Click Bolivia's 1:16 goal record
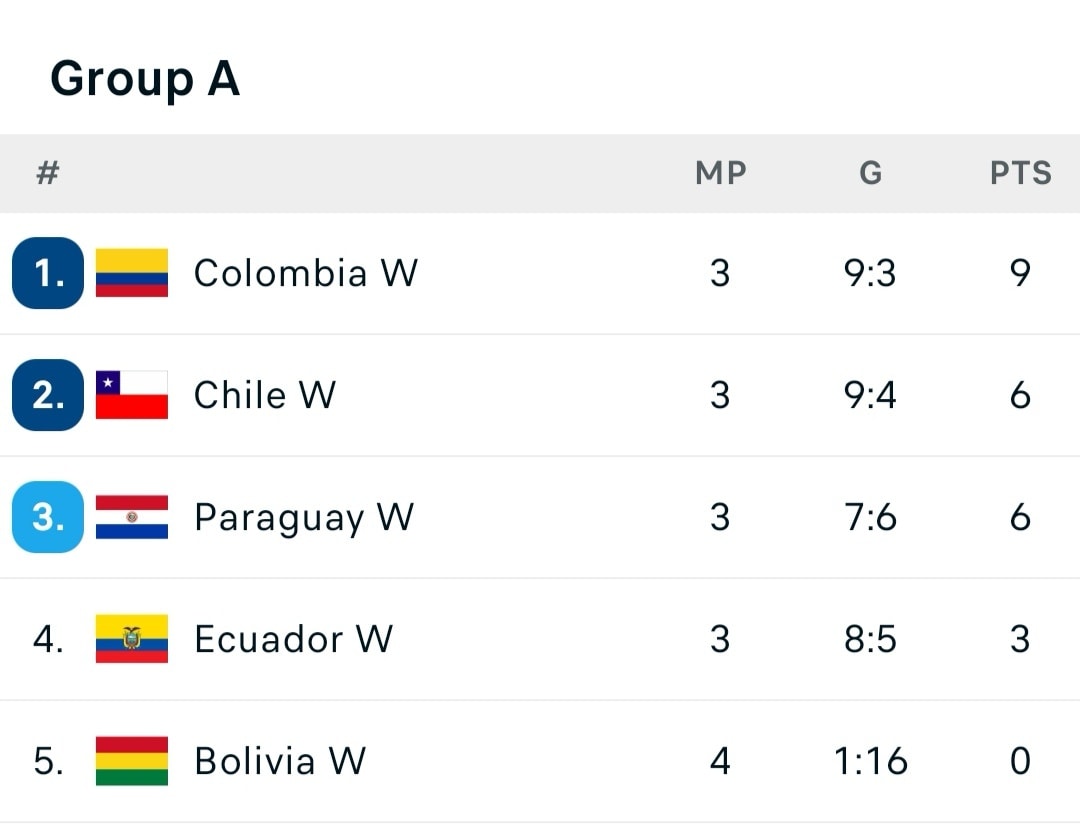 (x=870, y=761)
